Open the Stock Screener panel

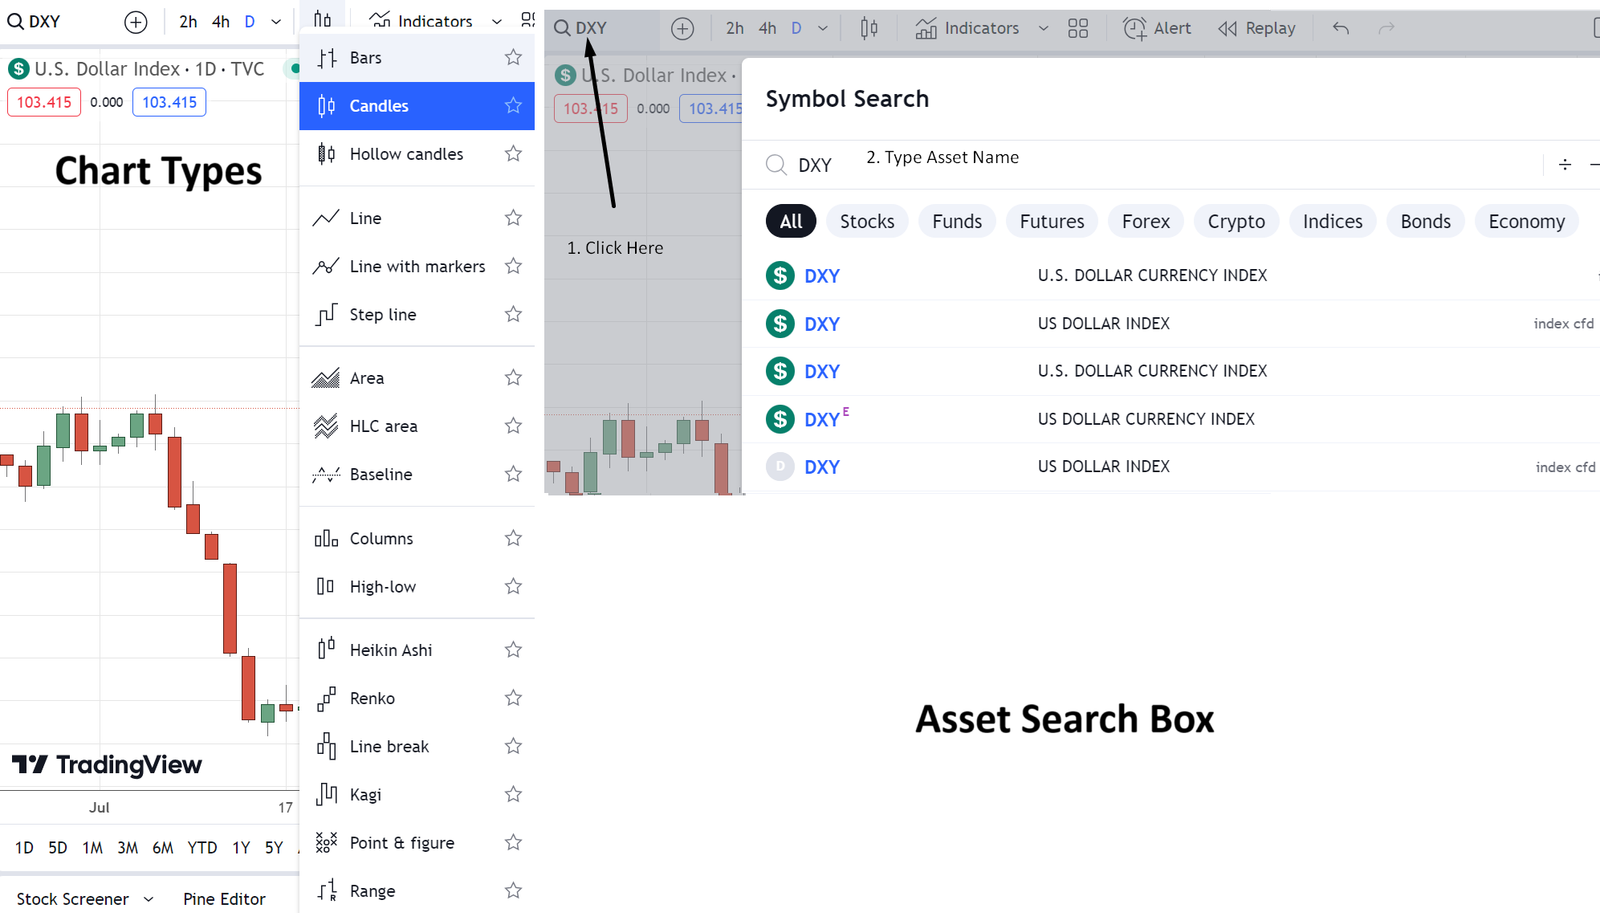tap(72, 899)
